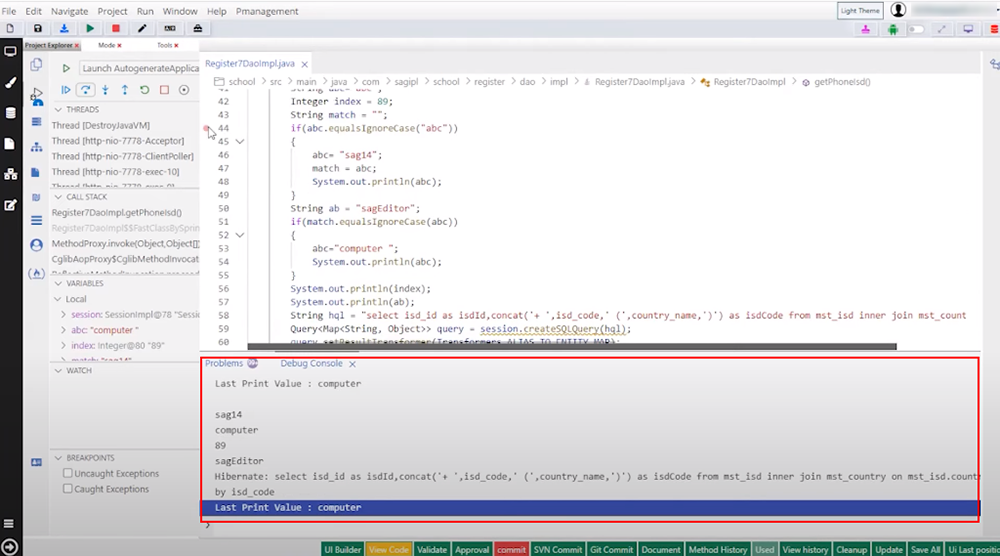Click the debugger Step Into arrow

[105, 90]
